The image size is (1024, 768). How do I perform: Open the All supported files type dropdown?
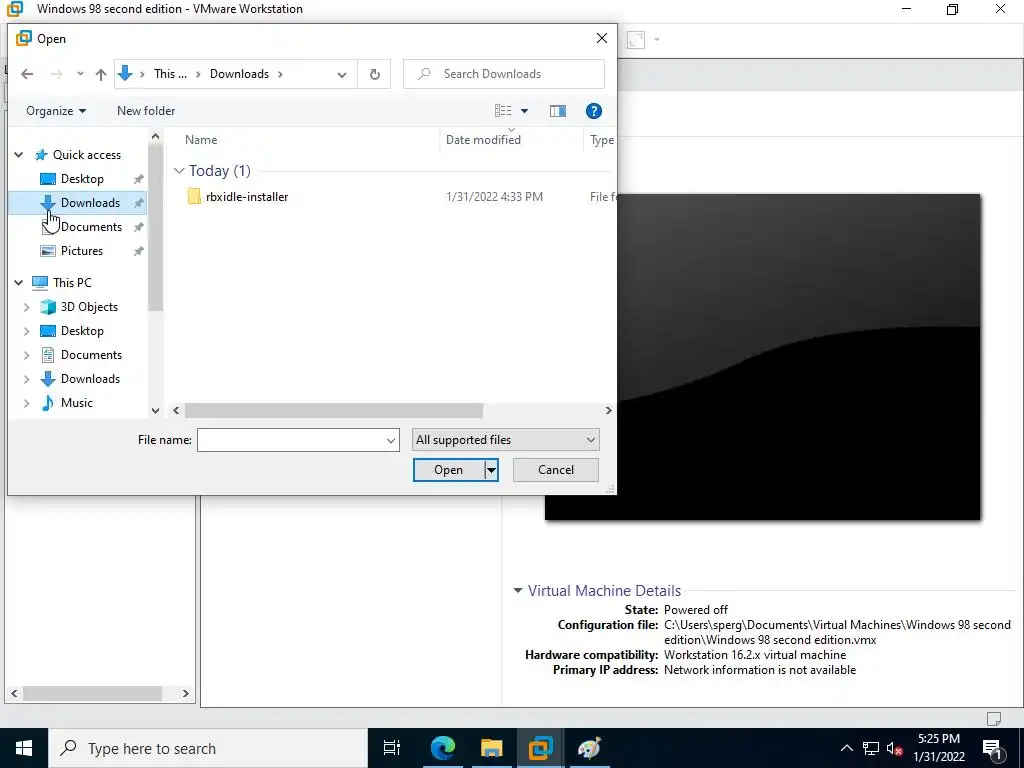point(506,440)
